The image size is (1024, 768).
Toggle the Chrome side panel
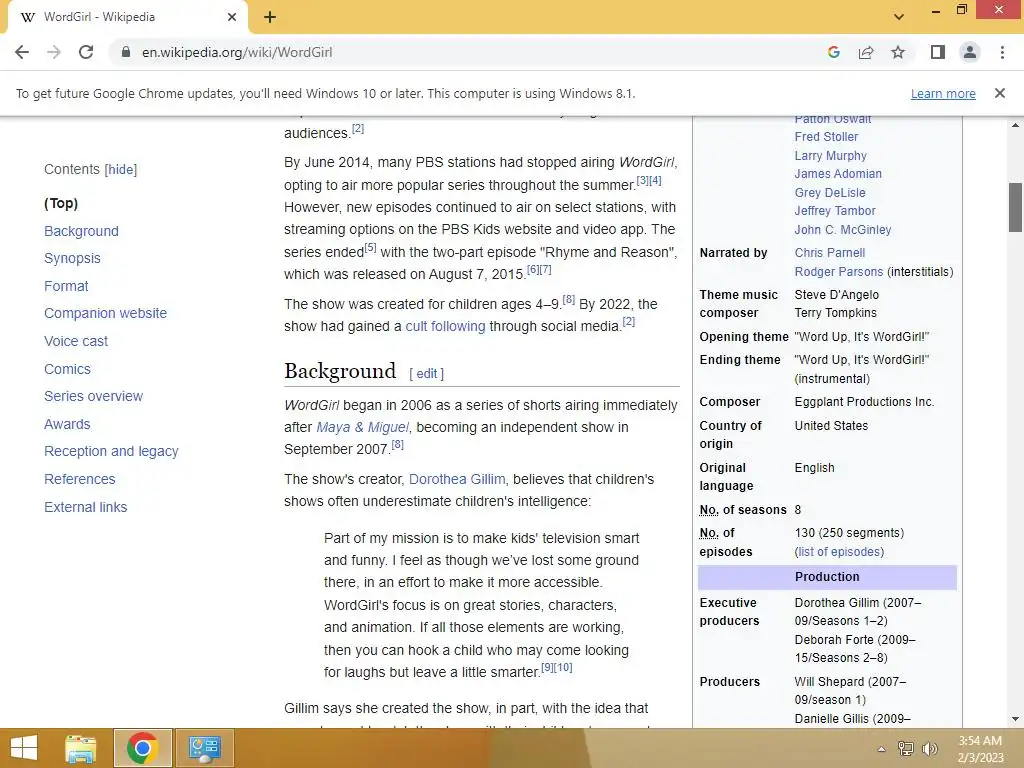click(938, 52)
